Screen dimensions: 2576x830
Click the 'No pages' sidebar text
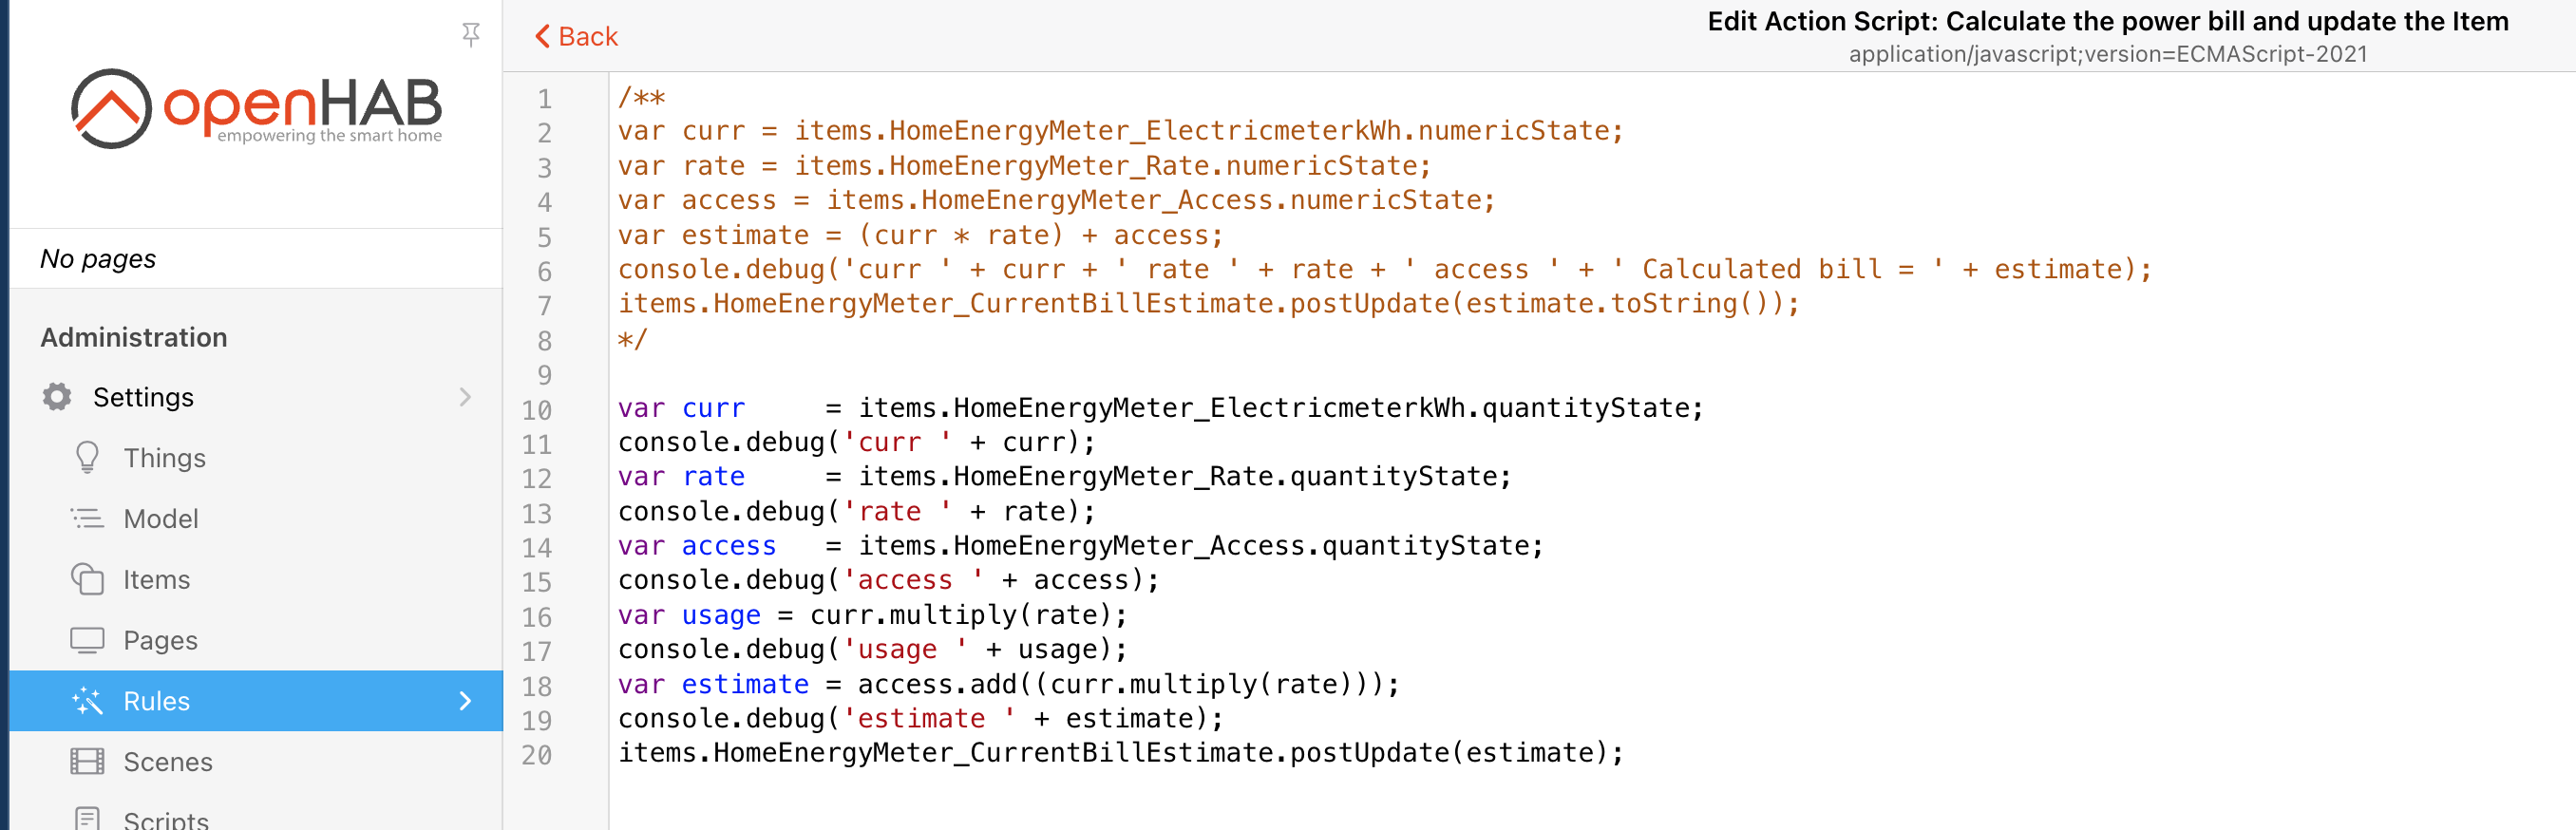[98, 259]
